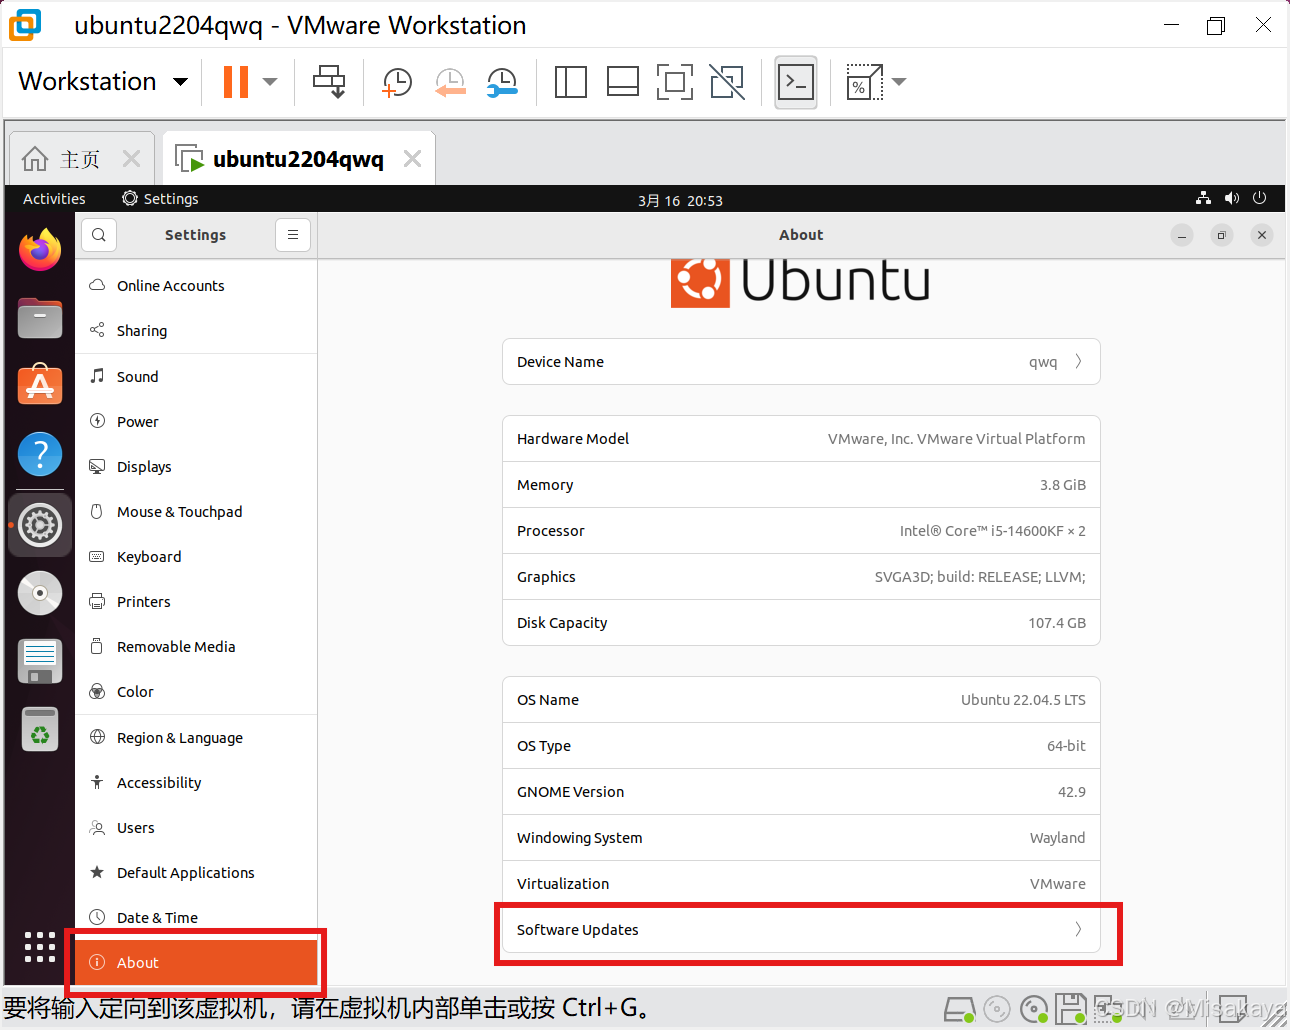Select Mouse & Touchpad settings
This screenshot has width=1290, height=1030.
[x=196, y=512]
